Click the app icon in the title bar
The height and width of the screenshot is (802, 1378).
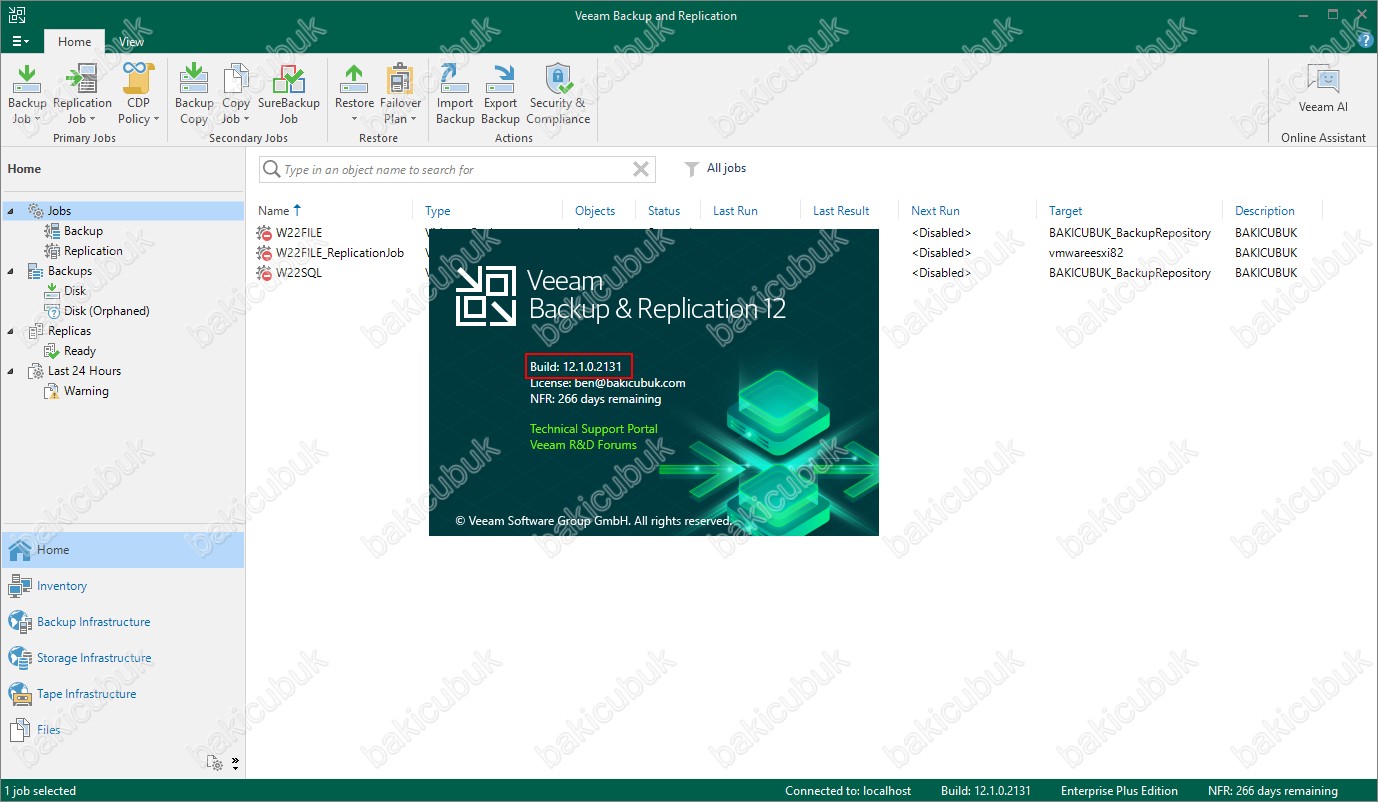(15, 15)
